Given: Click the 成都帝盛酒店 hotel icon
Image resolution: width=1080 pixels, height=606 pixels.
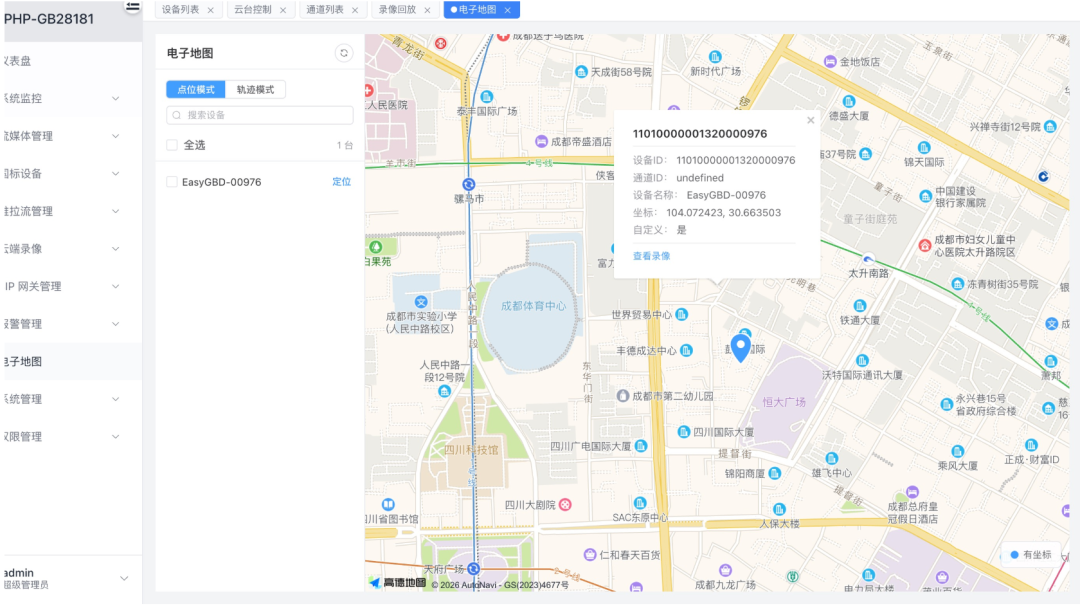Looking at the screenshot, I should tap(541, 141).
